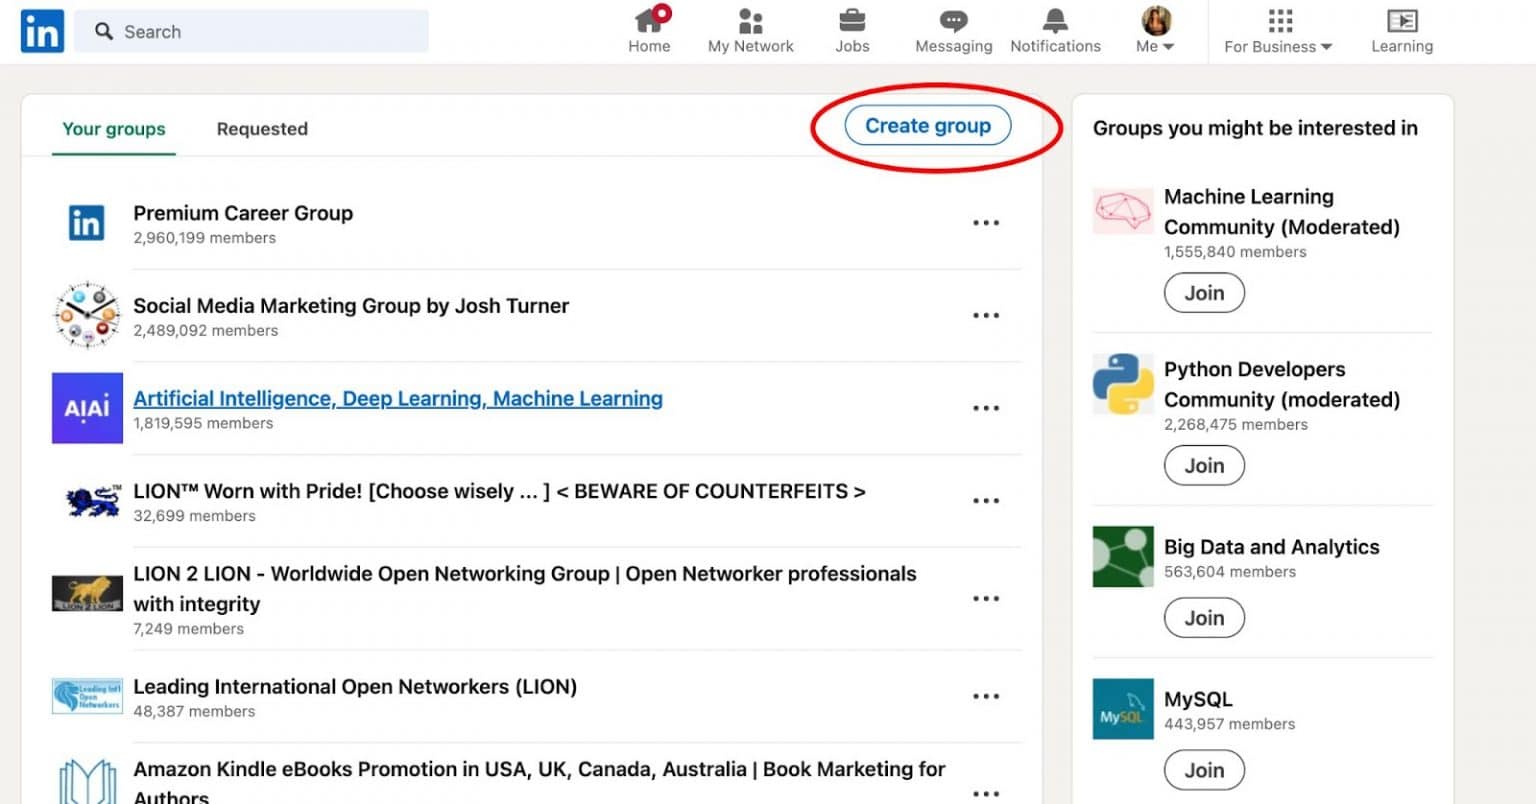
Task: Click the LinkedIn logo in the corner
Action: [41, 31]
